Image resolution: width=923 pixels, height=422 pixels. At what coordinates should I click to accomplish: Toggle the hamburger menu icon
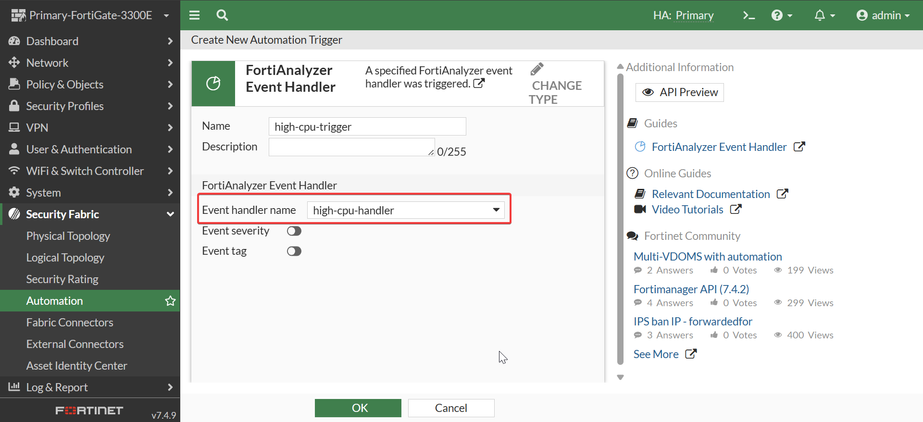pos(194,15)
